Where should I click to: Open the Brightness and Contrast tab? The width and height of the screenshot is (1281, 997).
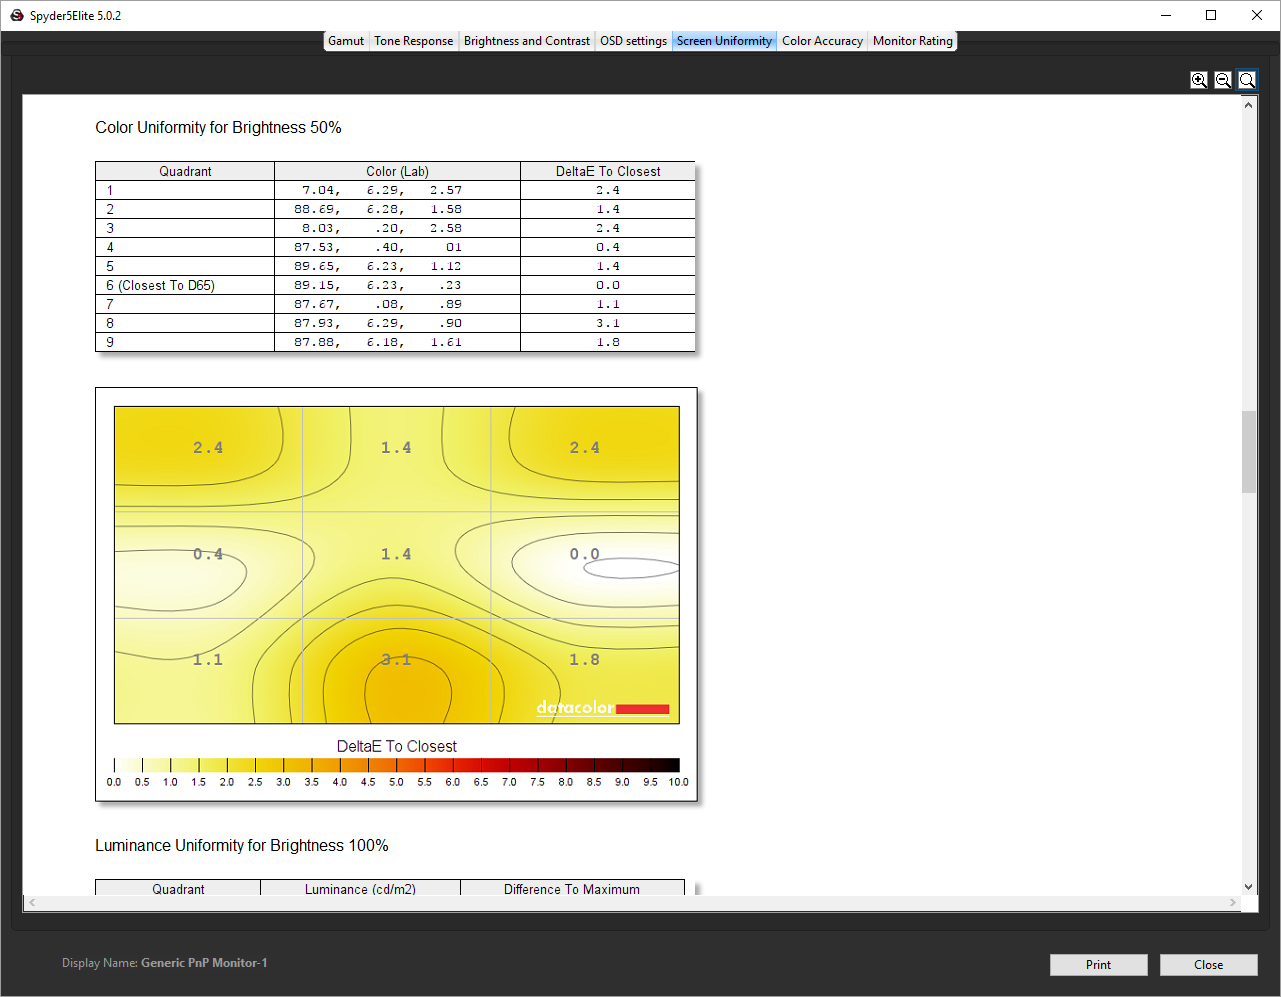tap(527, 41)
